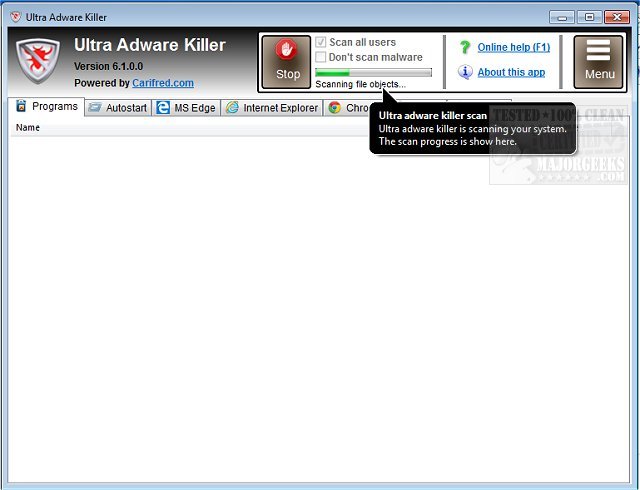Close the Ultra Adware Killer window
Viewport: 640px width, 490px height.
(616, 17)
